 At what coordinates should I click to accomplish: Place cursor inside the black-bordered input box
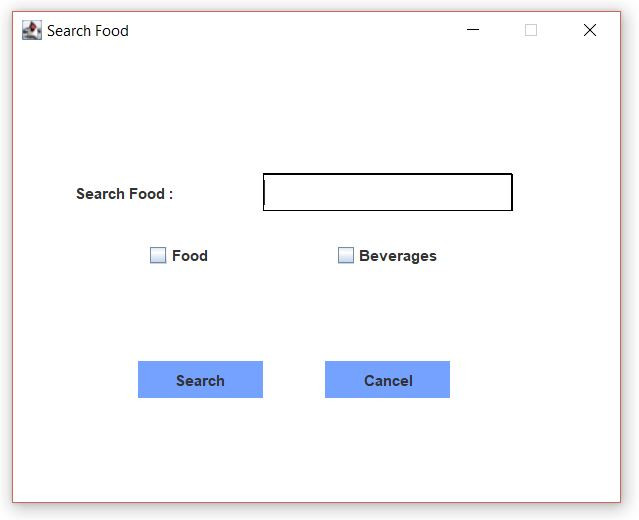[388, 192]
